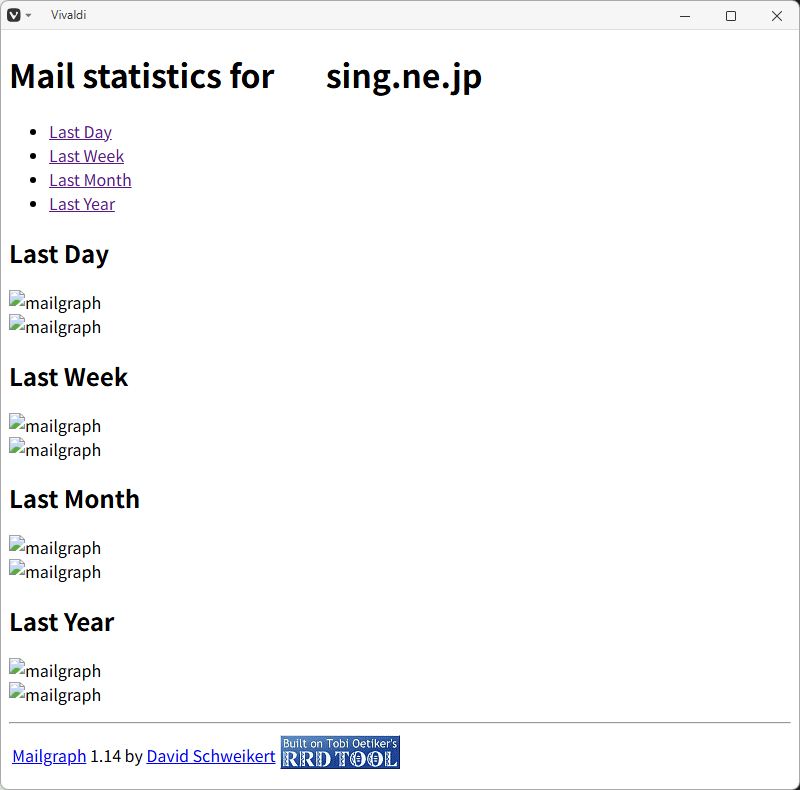Screen dimensions: 800x790
Task: Click the second broken mailgraph image under Last Day
Action: click(55, 326)
